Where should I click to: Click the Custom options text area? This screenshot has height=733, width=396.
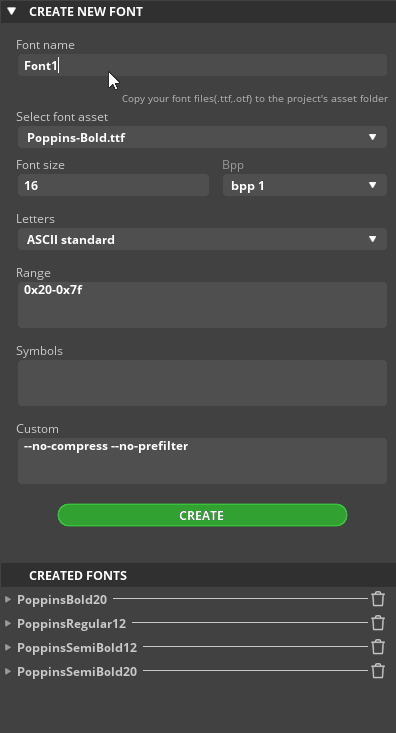click(202, 461)
